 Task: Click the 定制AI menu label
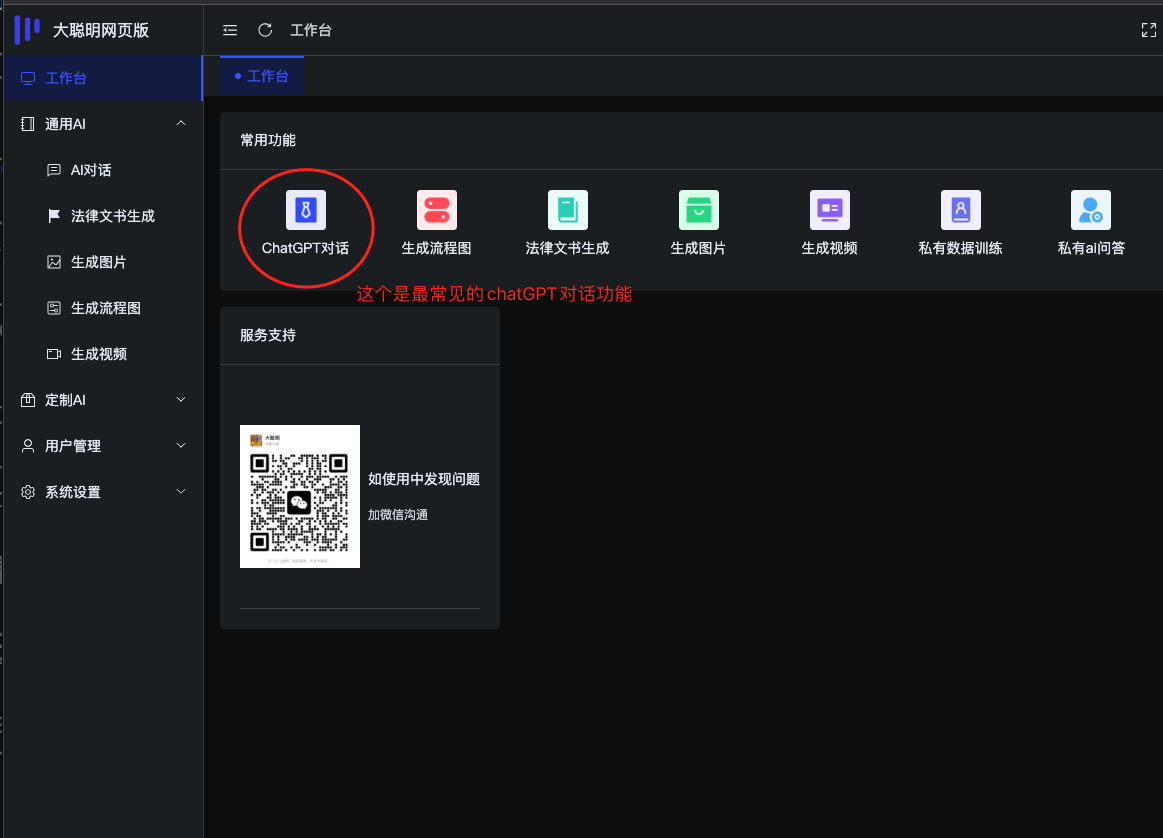(65, 400)
